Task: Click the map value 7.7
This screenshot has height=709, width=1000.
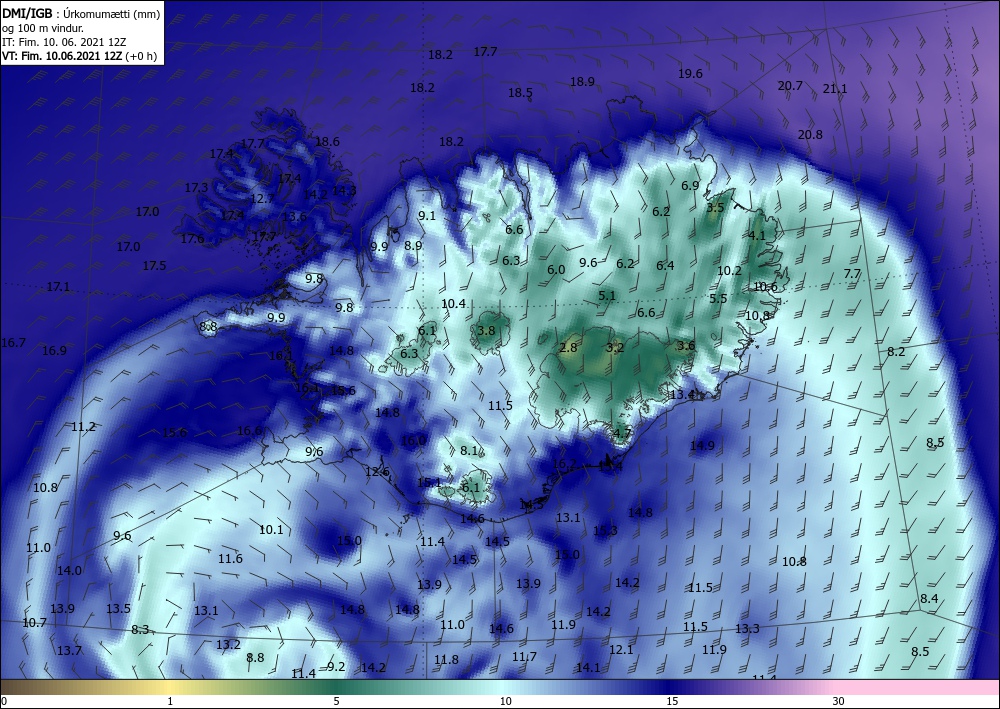Action: (x=852, y=274)
